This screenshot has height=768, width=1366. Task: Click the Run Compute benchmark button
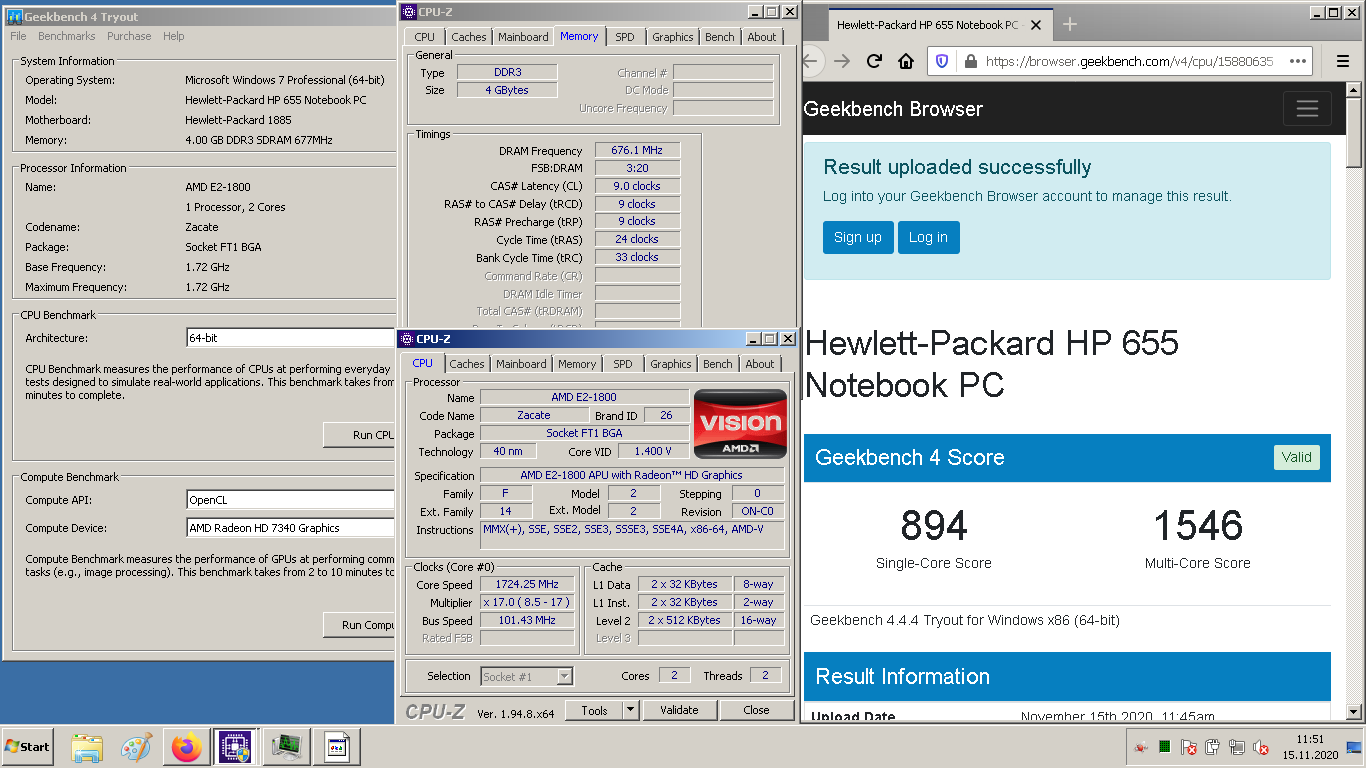coord(360,625)
